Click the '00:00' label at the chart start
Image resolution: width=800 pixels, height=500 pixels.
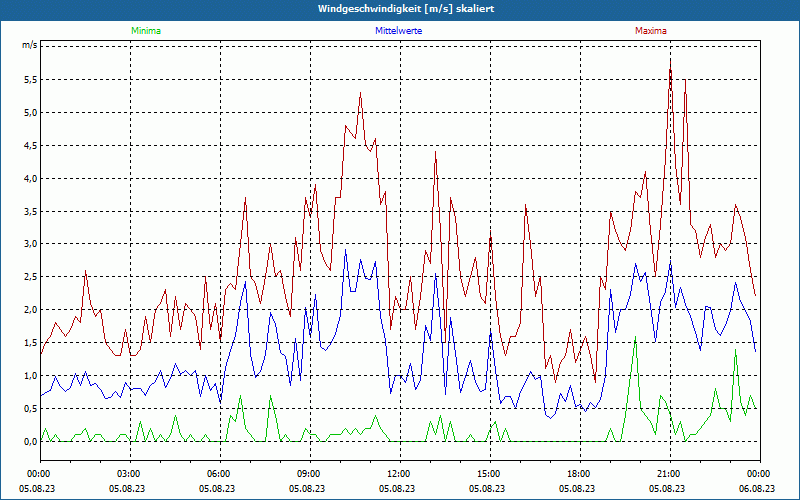tap(38, 474)
